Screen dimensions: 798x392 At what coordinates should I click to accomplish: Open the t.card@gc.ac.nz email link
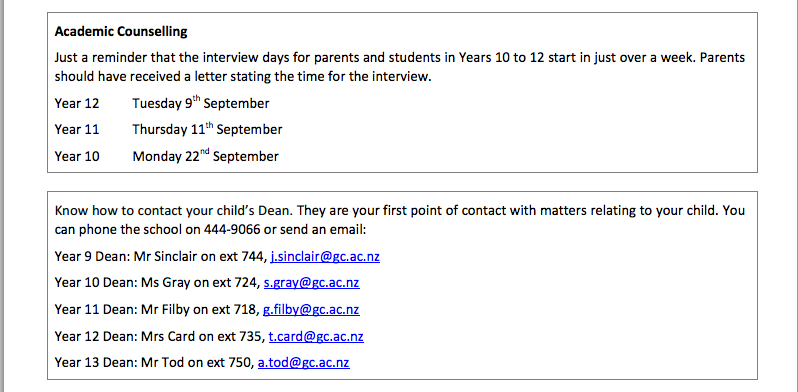(x=316, y=337)
